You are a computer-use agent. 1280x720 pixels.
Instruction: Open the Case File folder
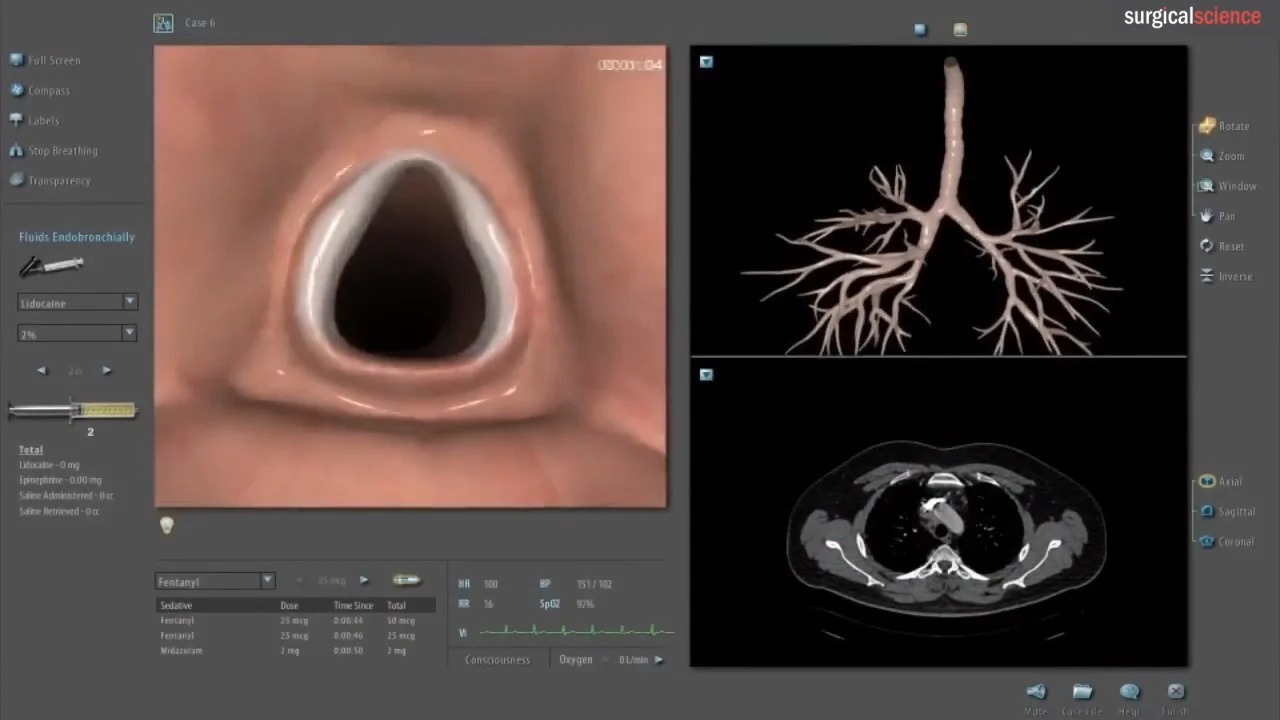tap(1082, 692)
